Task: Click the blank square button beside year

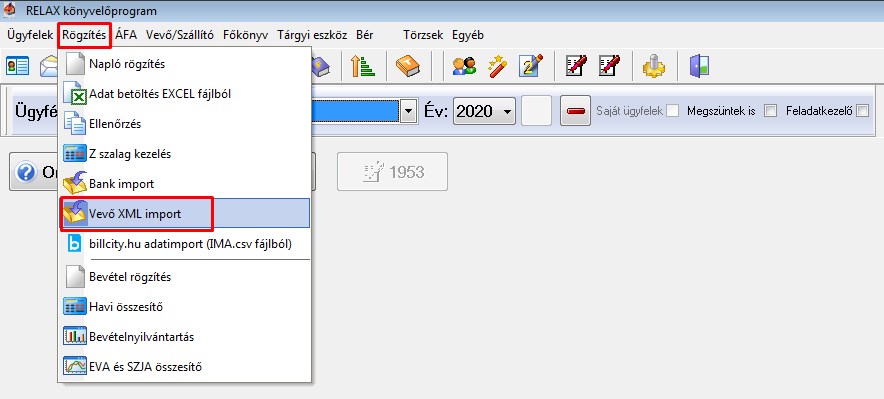Action: [536, 111]
